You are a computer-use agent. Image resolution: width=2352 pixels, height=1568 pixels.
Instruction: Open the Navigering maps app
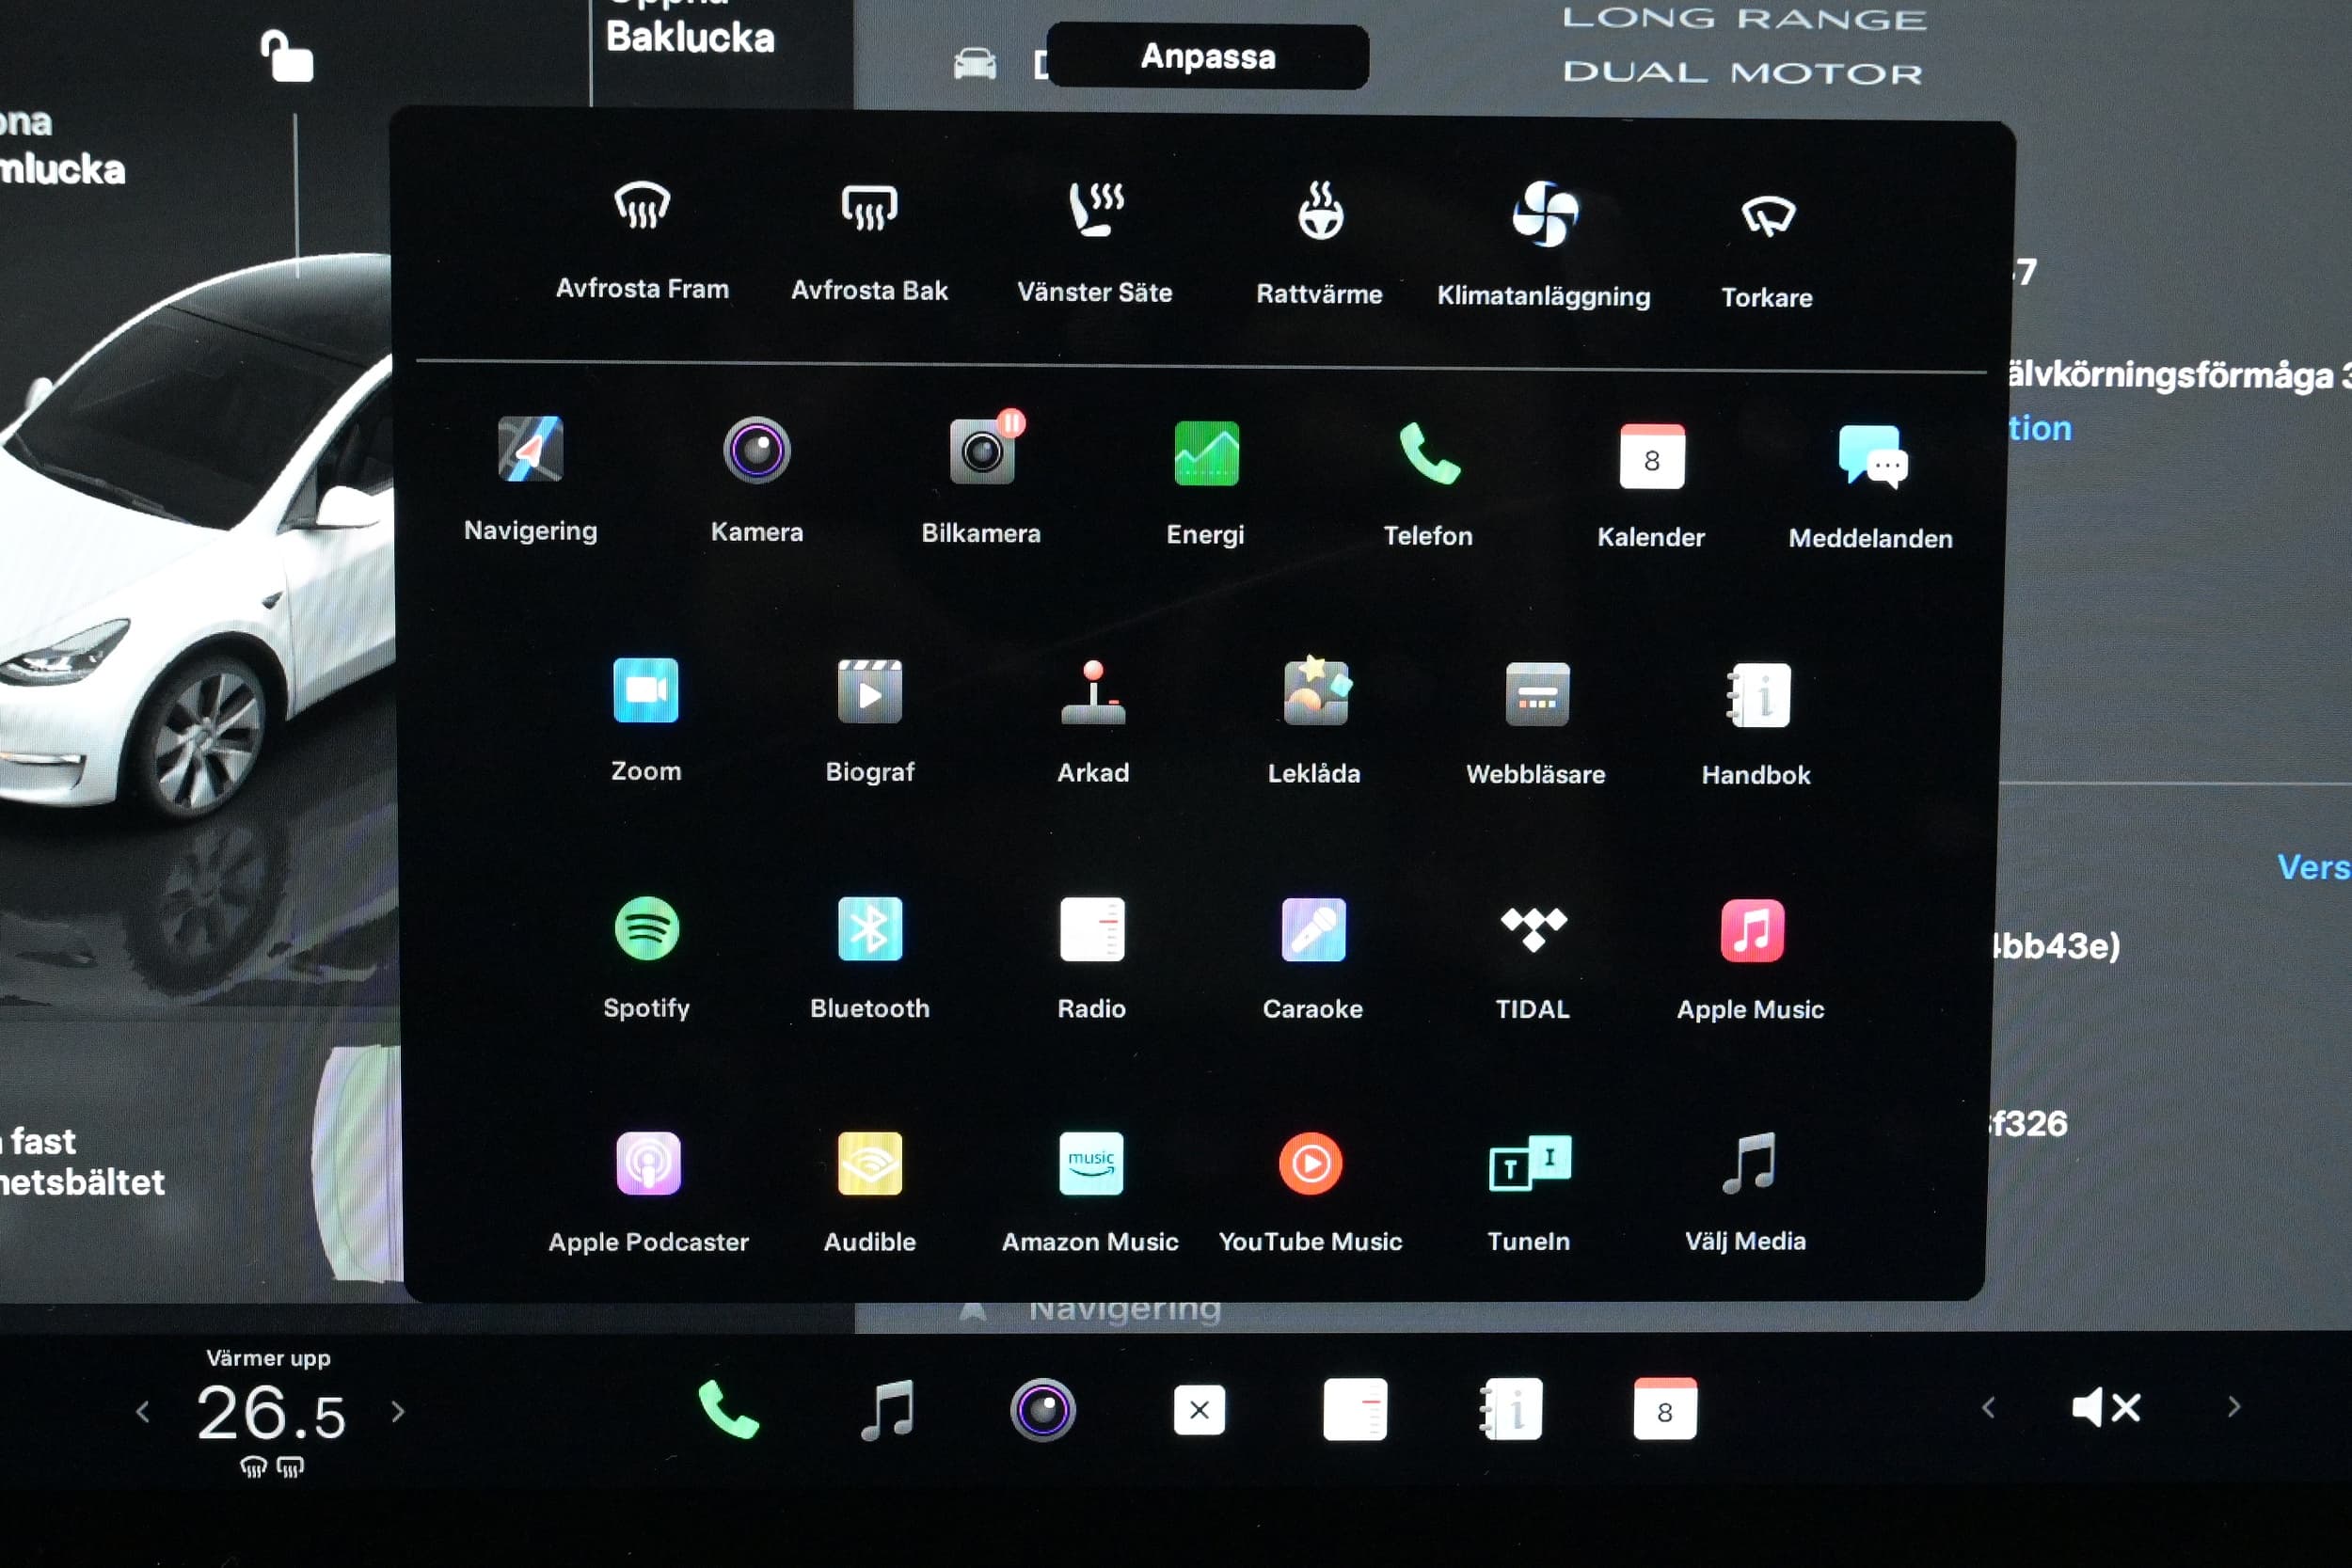click(x=530, y=451)
